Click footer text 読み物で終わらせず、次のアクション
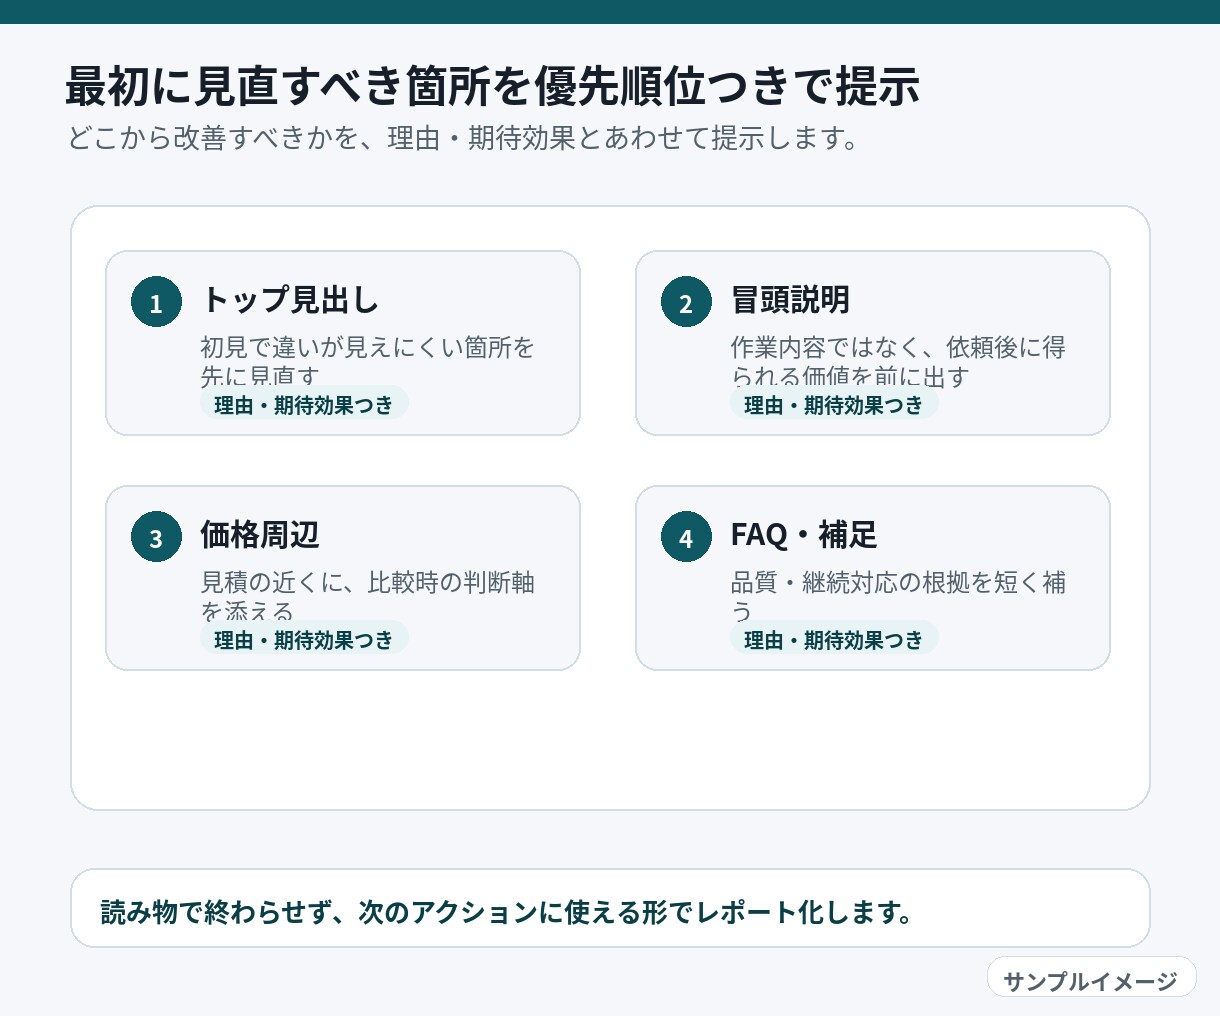1220x1016 pixels. (x=506, y=912)
